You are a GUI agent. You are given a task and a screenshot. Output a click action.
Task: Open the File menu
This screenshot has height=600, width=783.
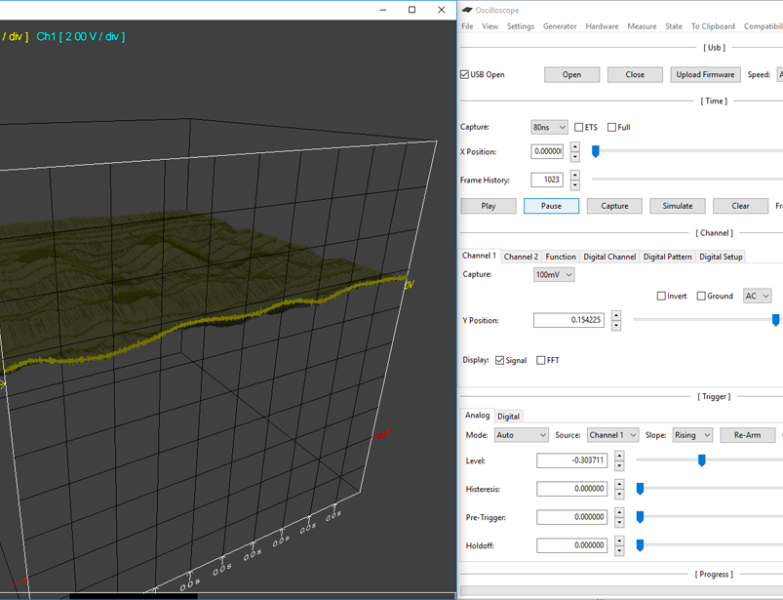[x=467, y=26]
